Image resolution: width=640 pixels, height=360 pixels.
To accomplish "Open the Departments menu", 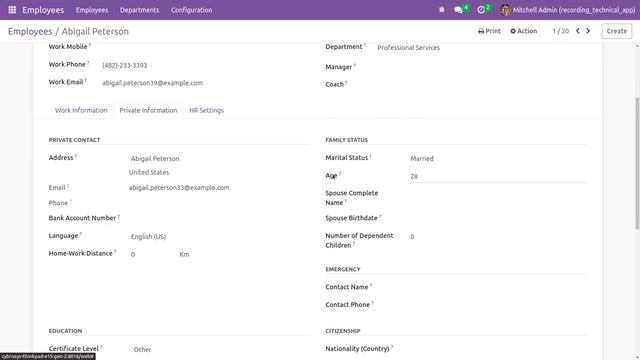I will pos(140,10).
